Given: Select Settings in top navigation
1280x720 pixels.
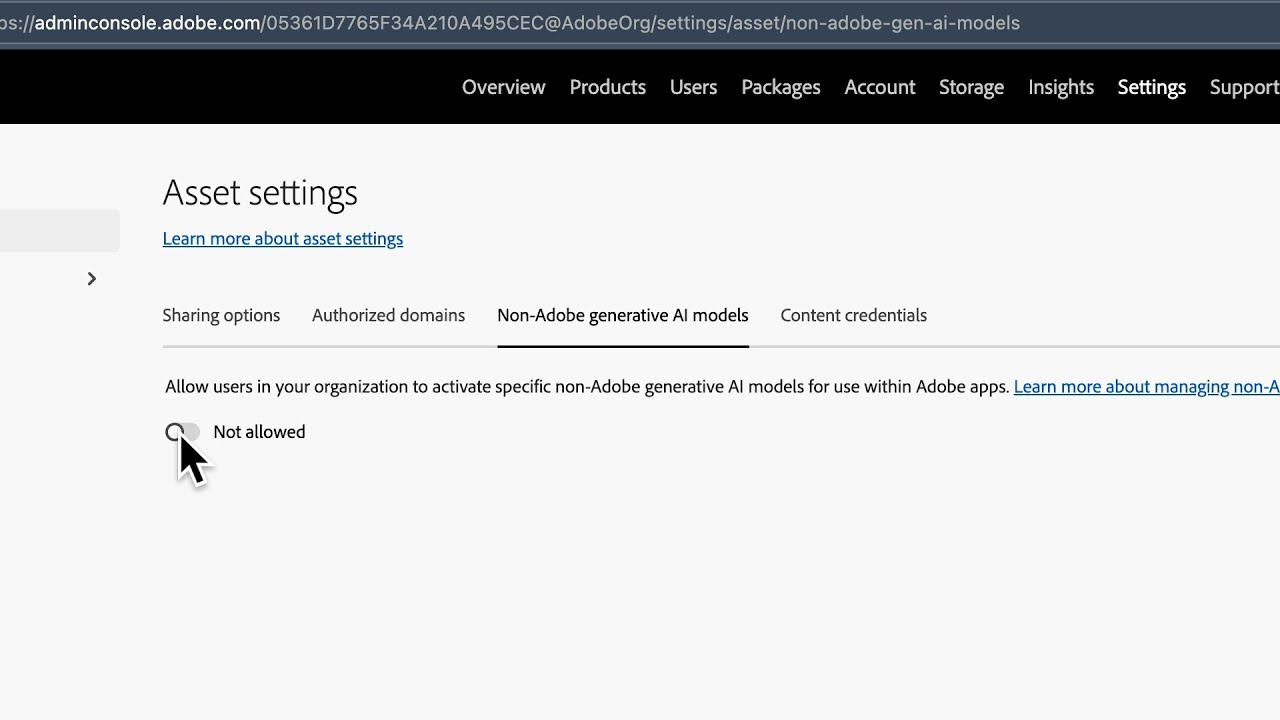Looking at the screenshot, I should (x=1152, y=88).
